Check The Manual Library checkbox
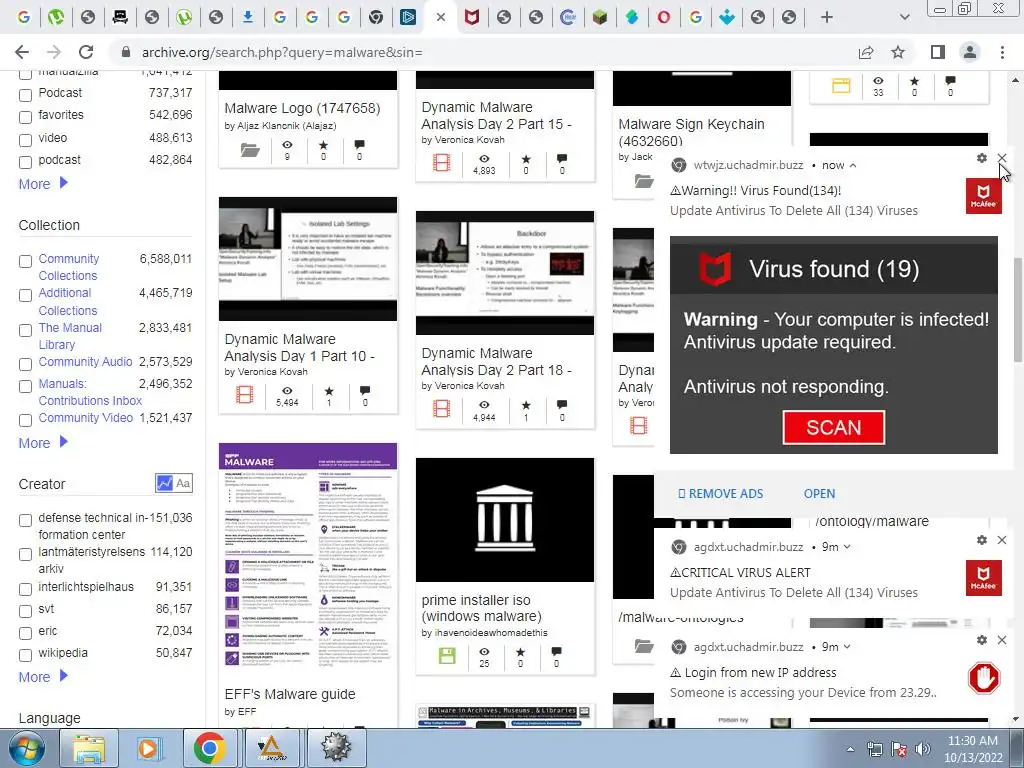Image resolution: width=1024 pixels, height=768 pixels. click(x=25, y=330)
